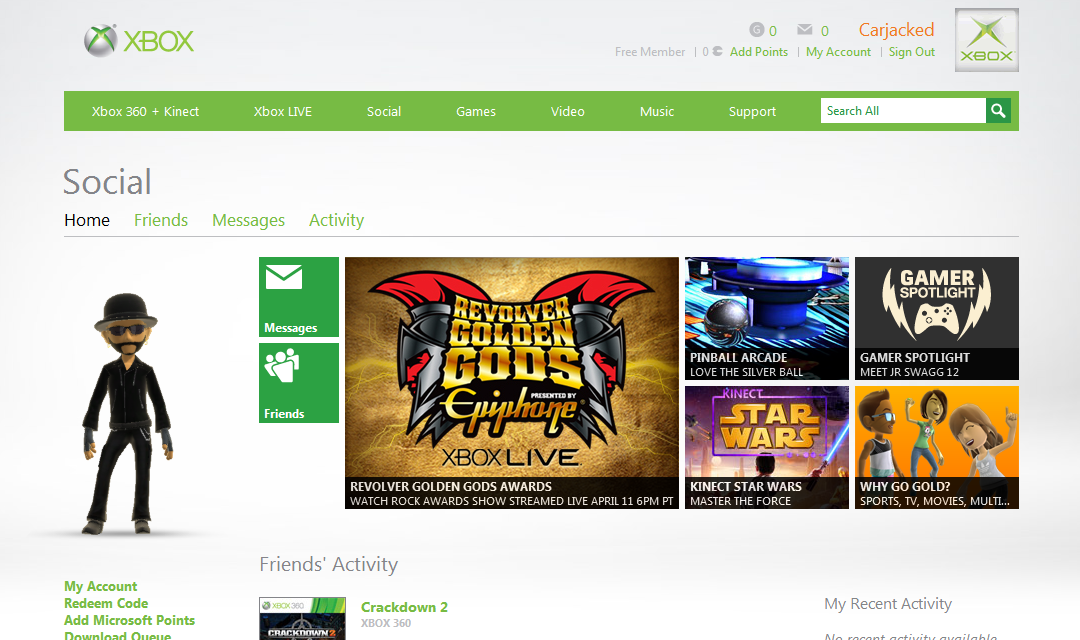Open Xbox 360 + Kinect menu
The height and width of the screenshot is (640, 1080).
[x=145, y=112]
